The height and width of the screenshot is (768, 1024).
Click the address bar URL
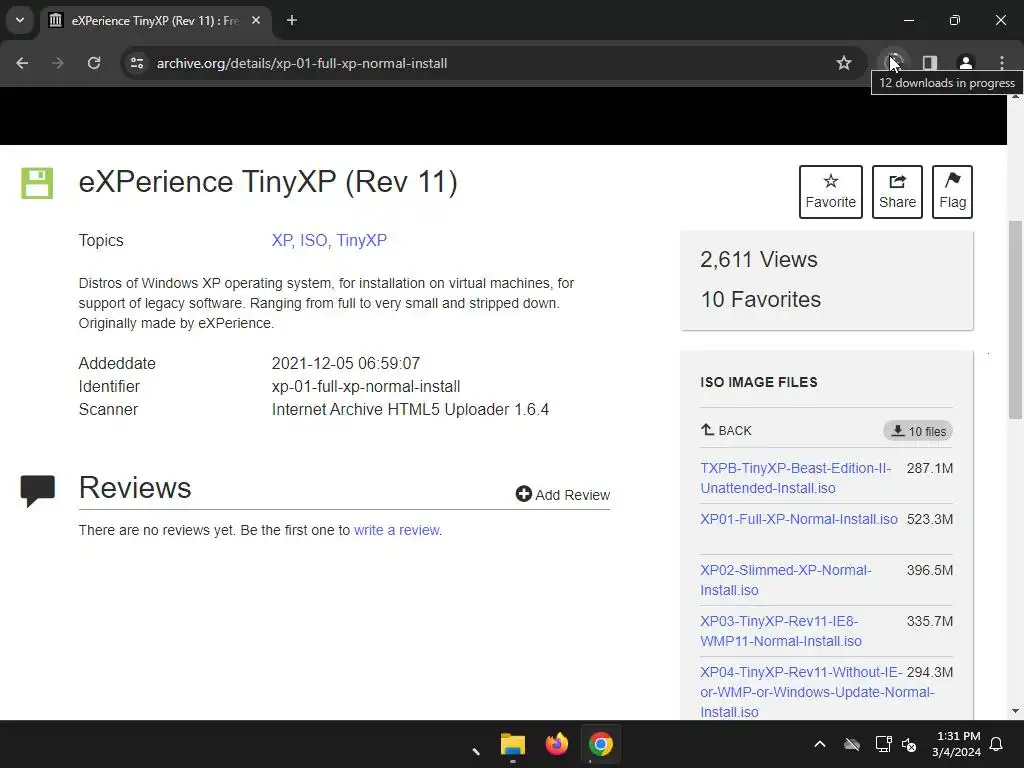pos(302,63)
